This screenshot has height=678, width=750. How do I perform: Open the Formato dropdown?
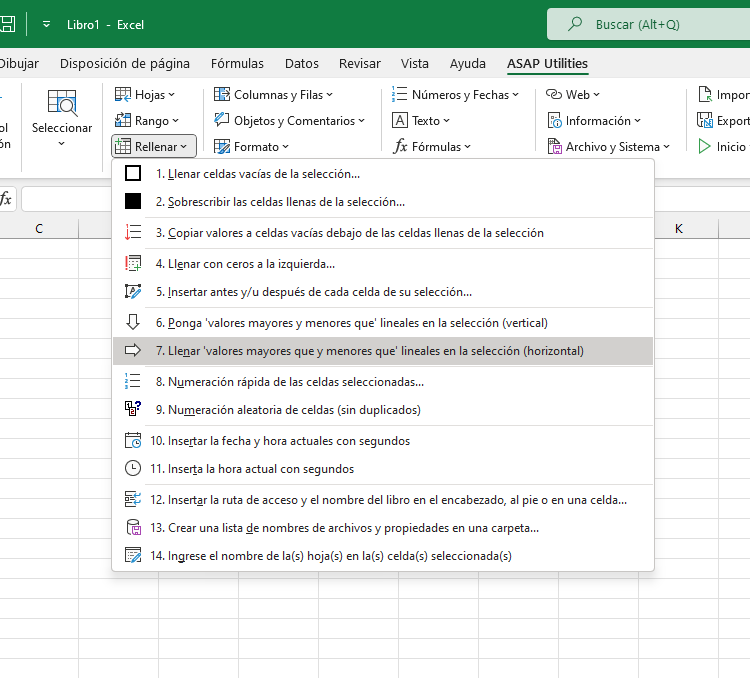coord(251,146)
